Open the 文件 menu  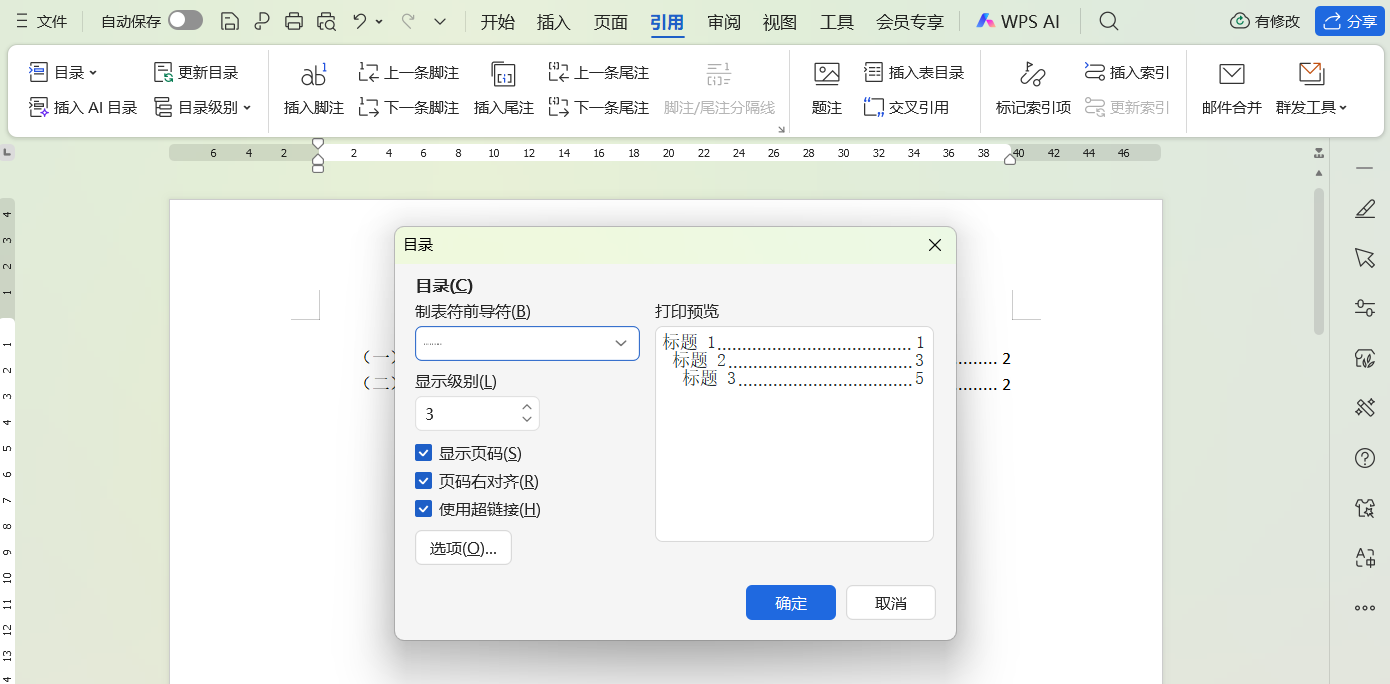coord(52,20)
